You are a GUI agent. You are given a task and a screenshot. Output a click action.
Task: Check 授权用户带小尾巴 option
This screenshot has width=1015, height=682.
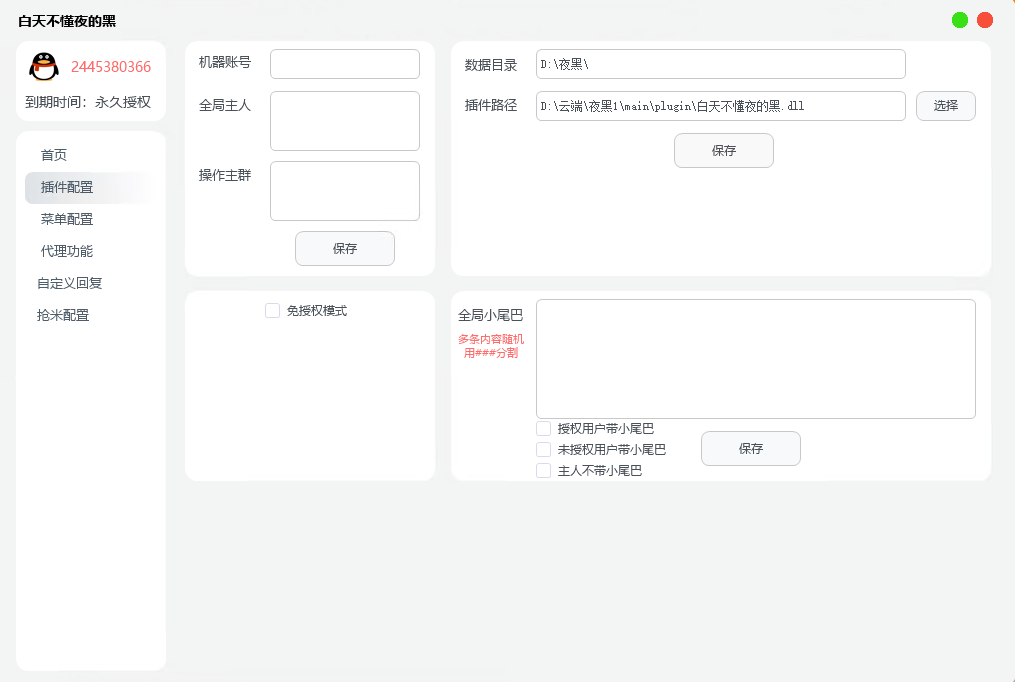pyautogui.click(x=543, y=427)
